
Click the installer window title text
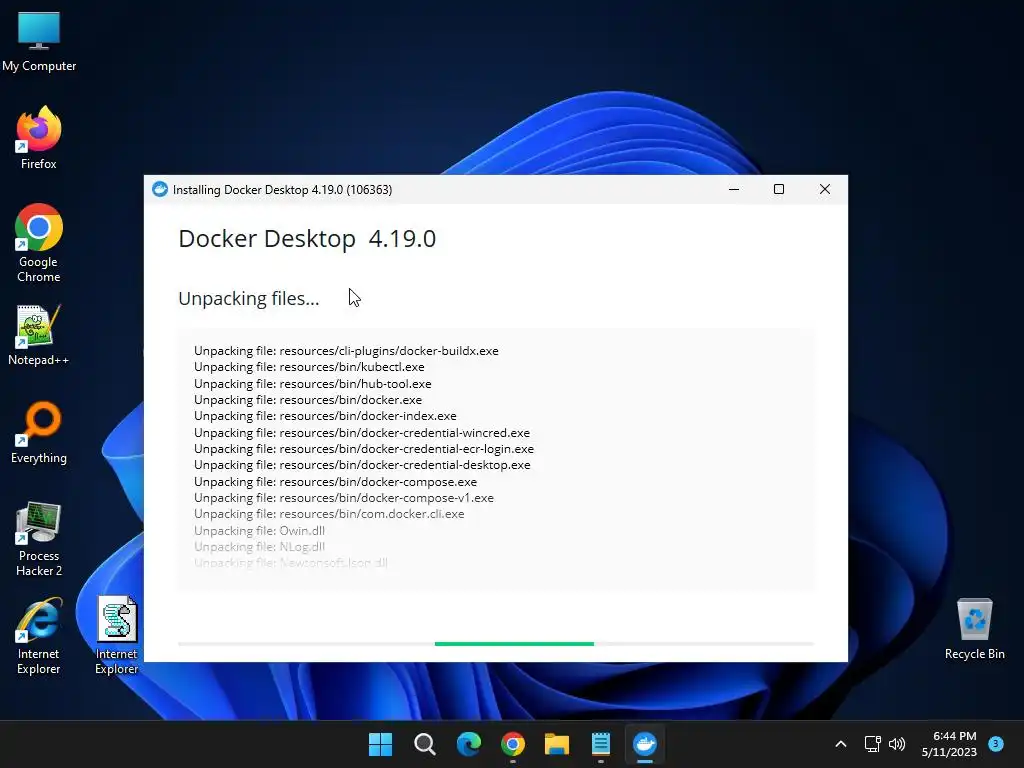(282, 189)
